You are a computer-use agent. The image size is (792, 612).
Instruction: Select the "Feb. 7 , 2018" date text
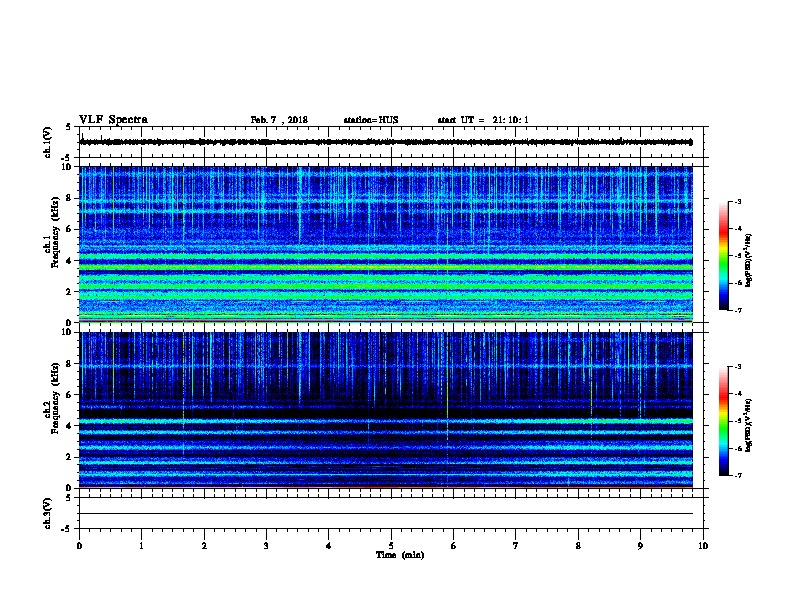(279, 120)
